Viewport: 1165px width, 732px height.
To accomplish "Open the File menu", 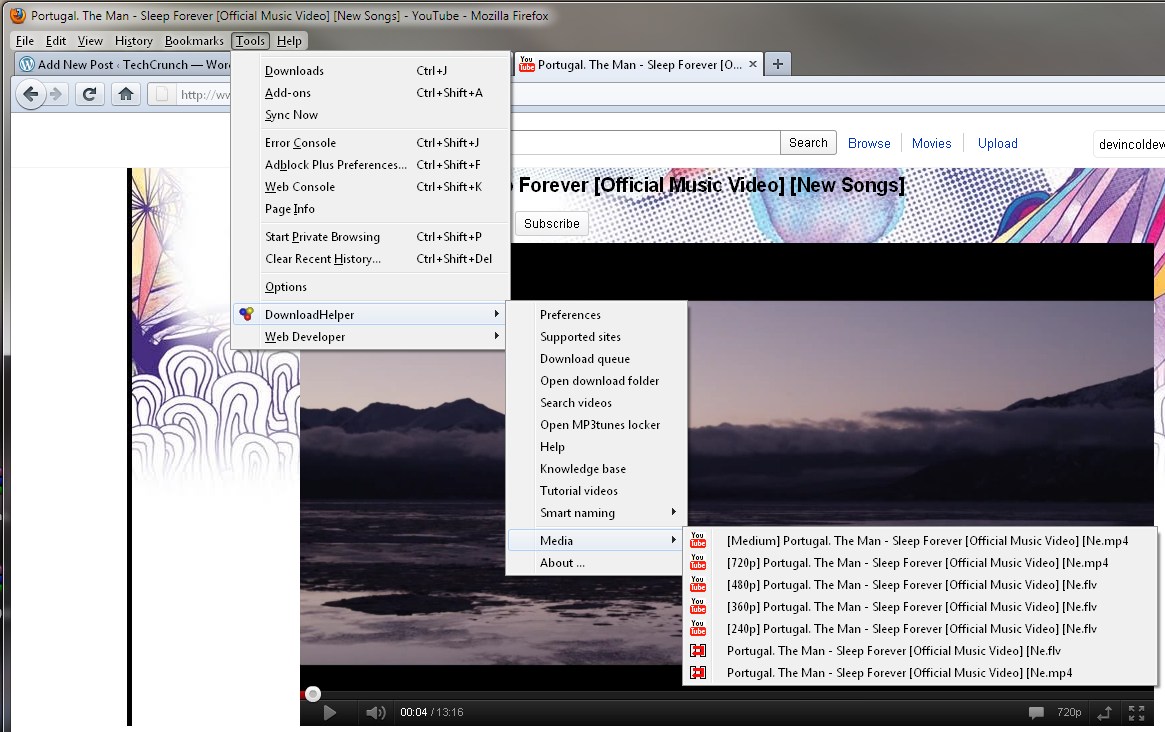I will pyautogui.click(x=25, y=41).
